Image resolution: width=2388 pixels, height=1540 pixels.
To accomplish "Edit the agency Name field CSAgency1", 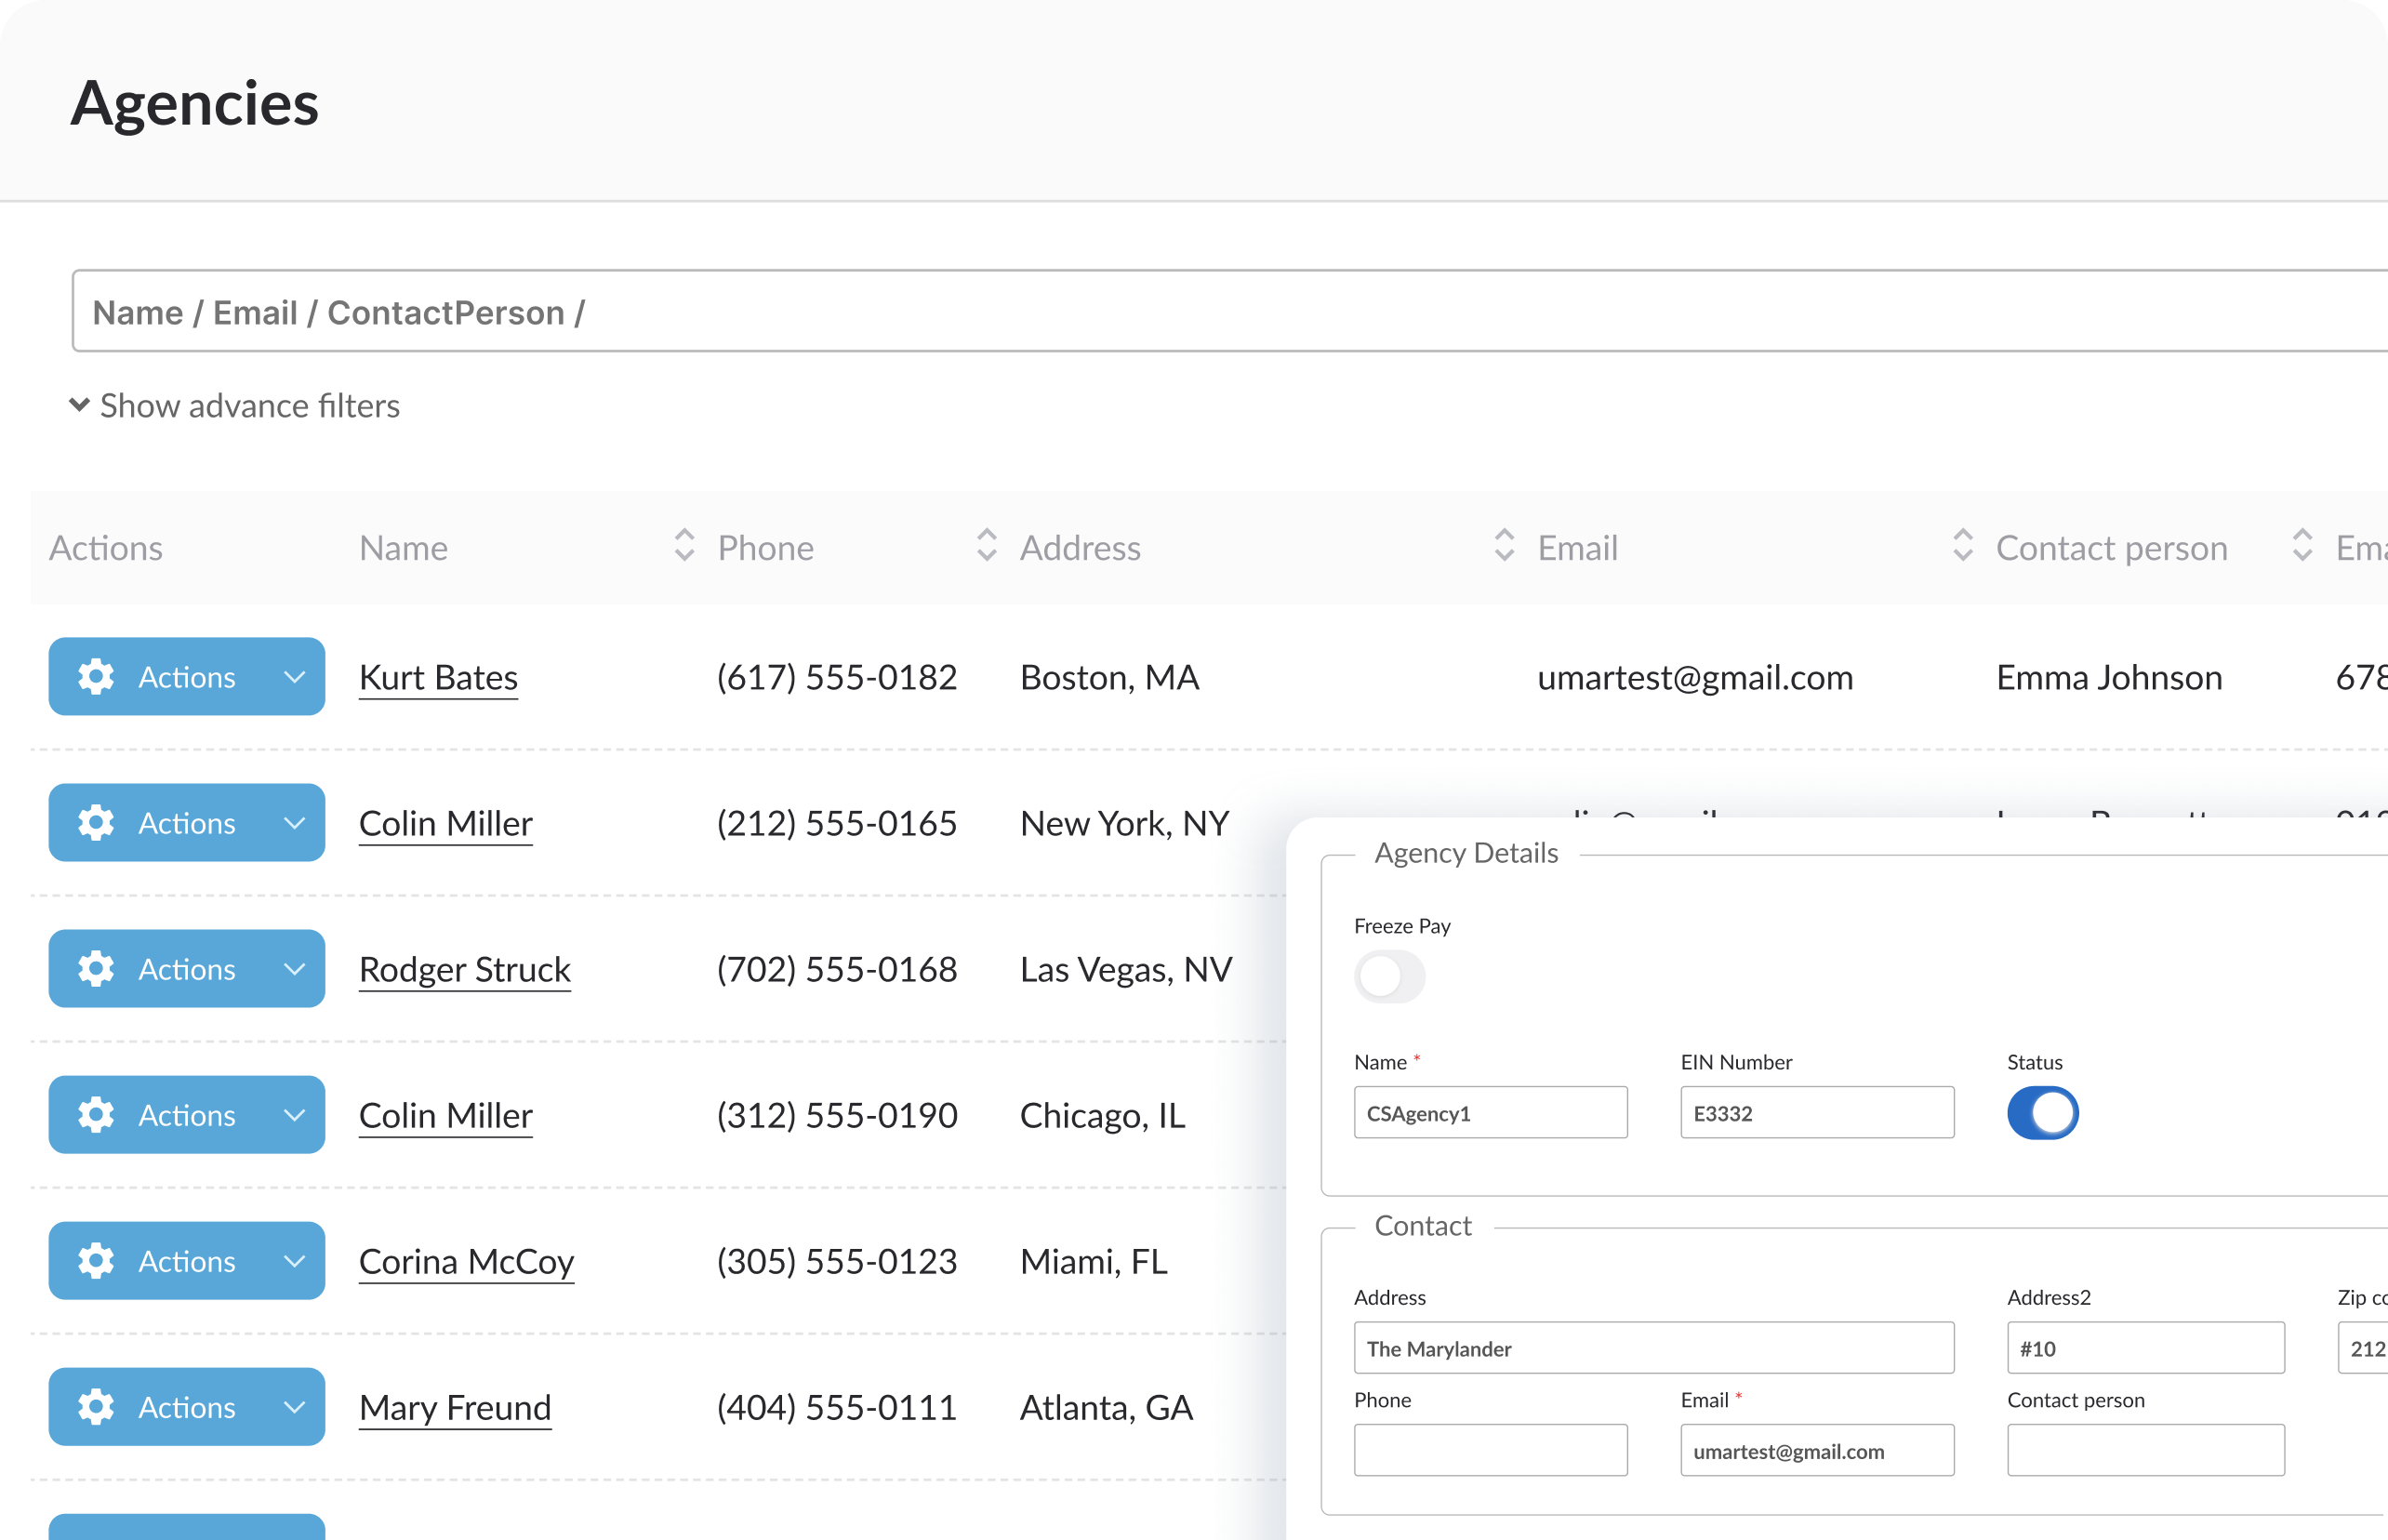I will click(x=1490, y=1113).
